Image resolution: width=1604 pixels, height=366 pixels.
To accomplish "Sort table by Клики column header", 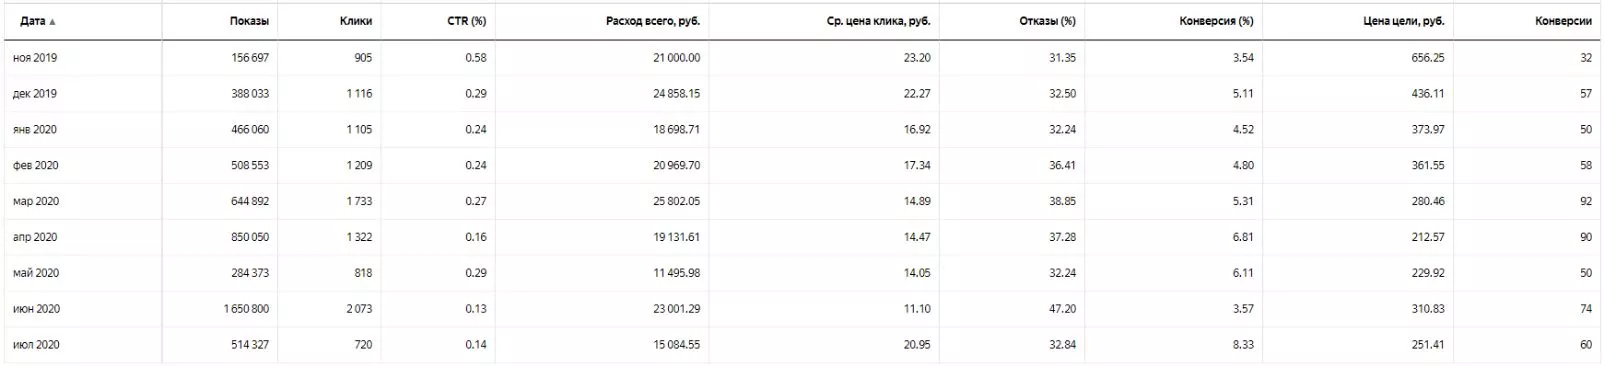I will coord(356,21).
